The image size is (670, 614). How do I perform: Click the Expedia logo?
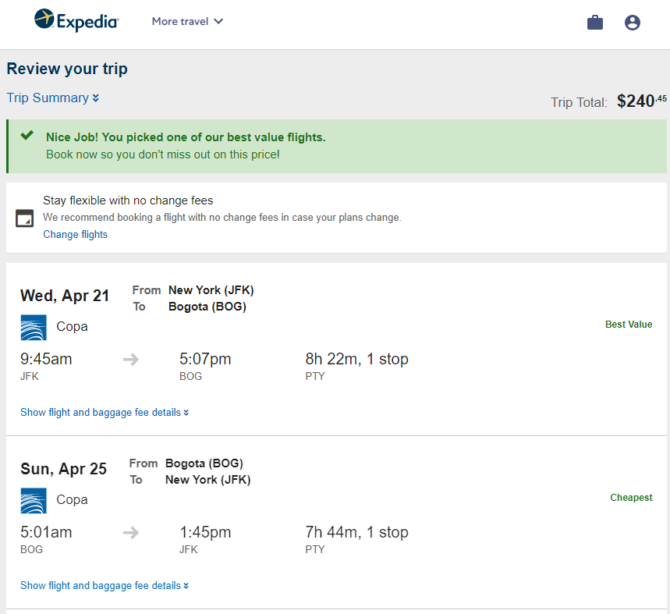76,21
